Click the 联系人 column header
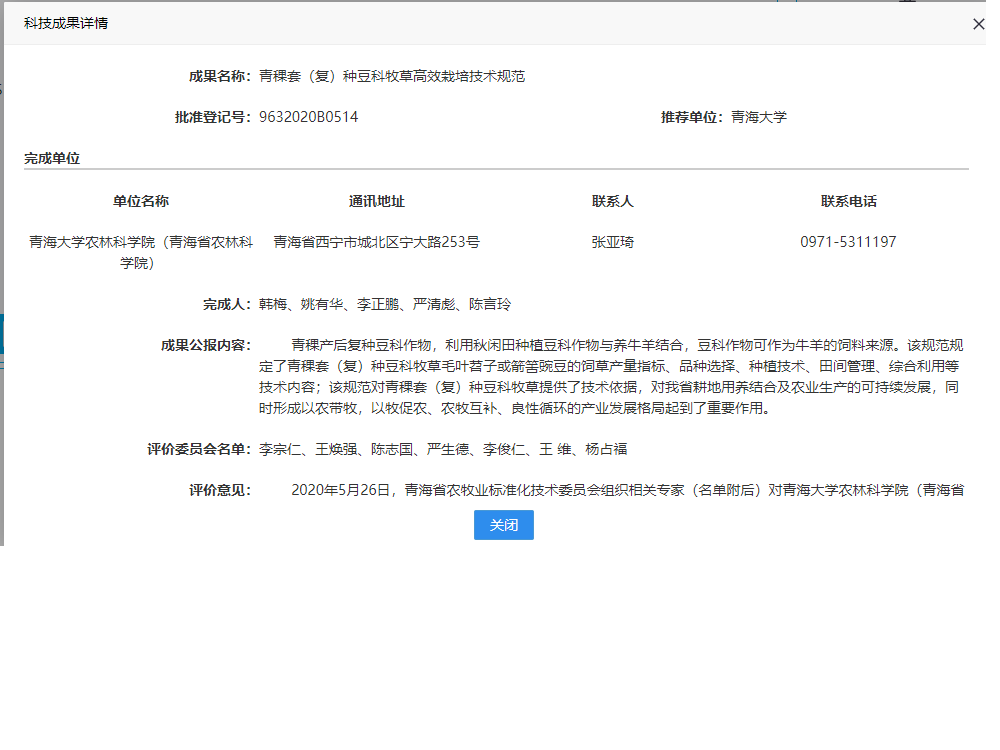Screen dimensions: 1000x750 pyautogui.click(x=613, y=201)
